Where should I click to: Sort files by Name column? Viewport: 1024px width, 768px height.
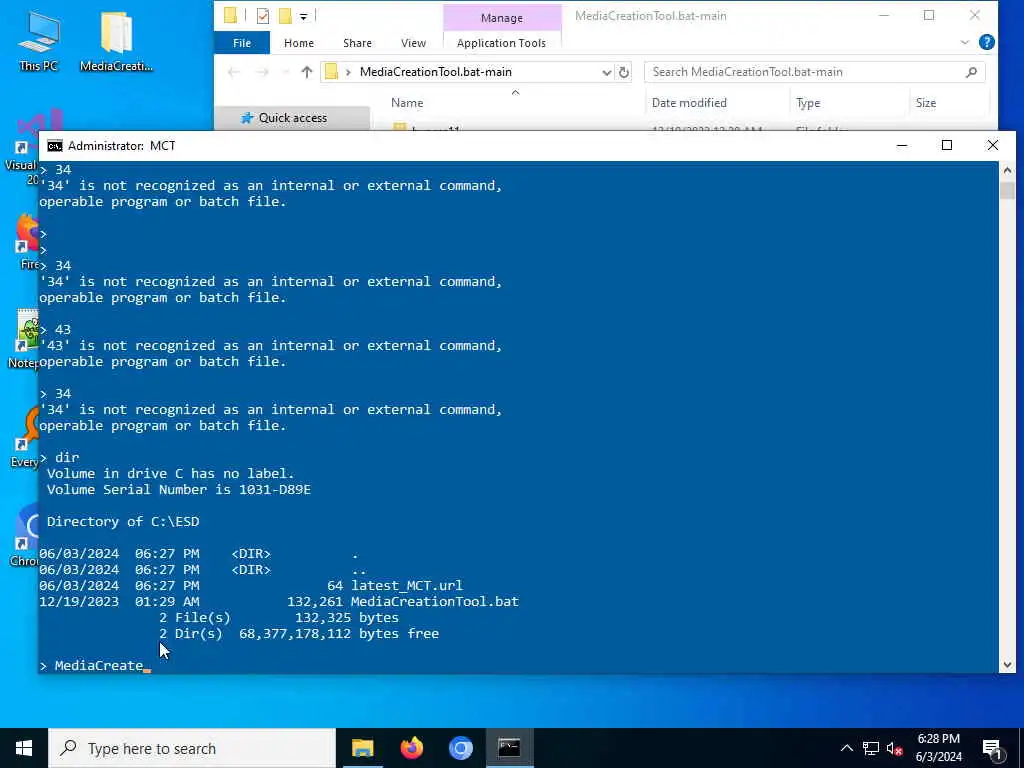click(x=407, y=103)
